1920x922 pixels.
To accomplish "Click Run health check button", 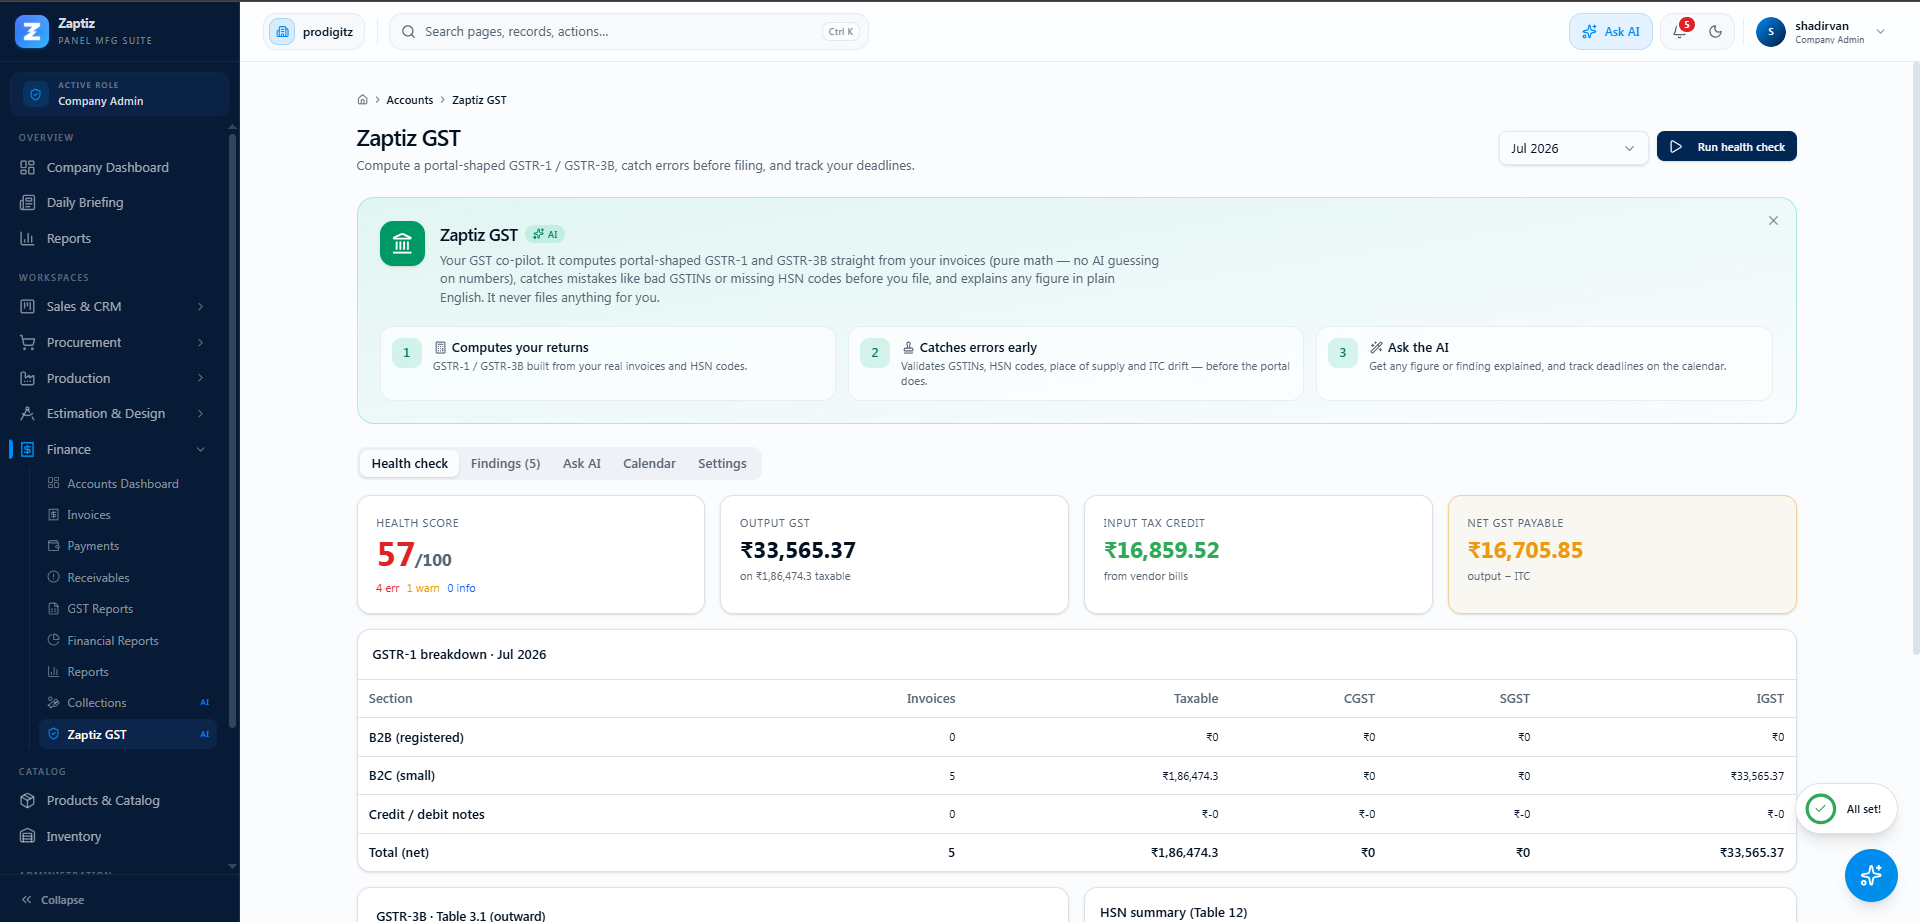I will coord(1726,147).
